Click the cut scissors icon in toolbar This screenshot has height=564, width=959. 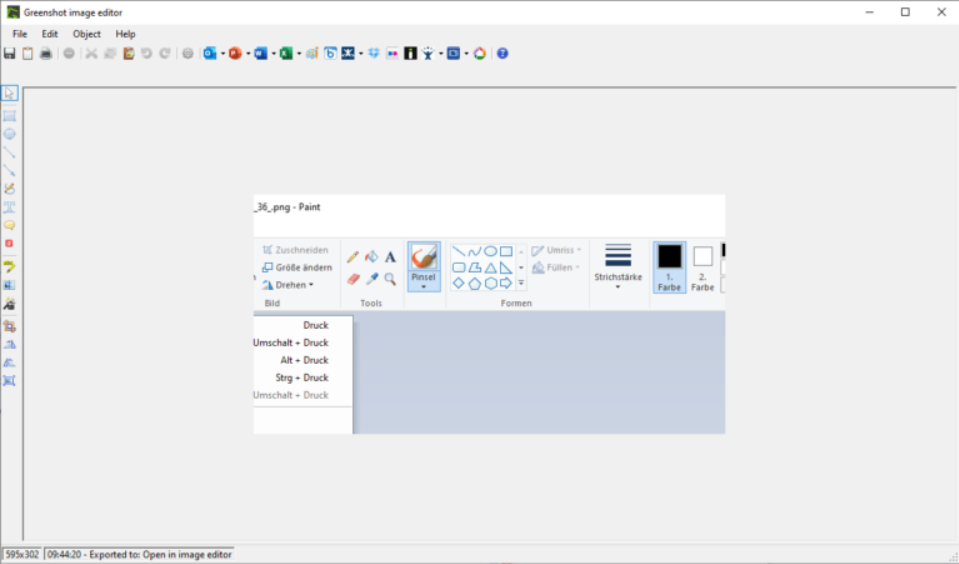click(x=91, y=54)
